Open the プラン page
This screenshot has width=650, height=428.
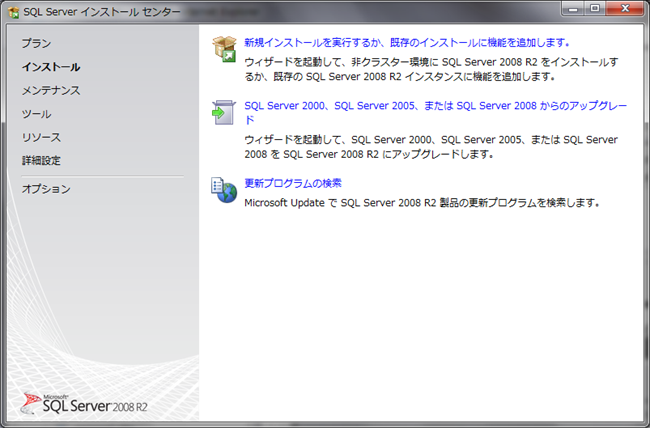36,43
